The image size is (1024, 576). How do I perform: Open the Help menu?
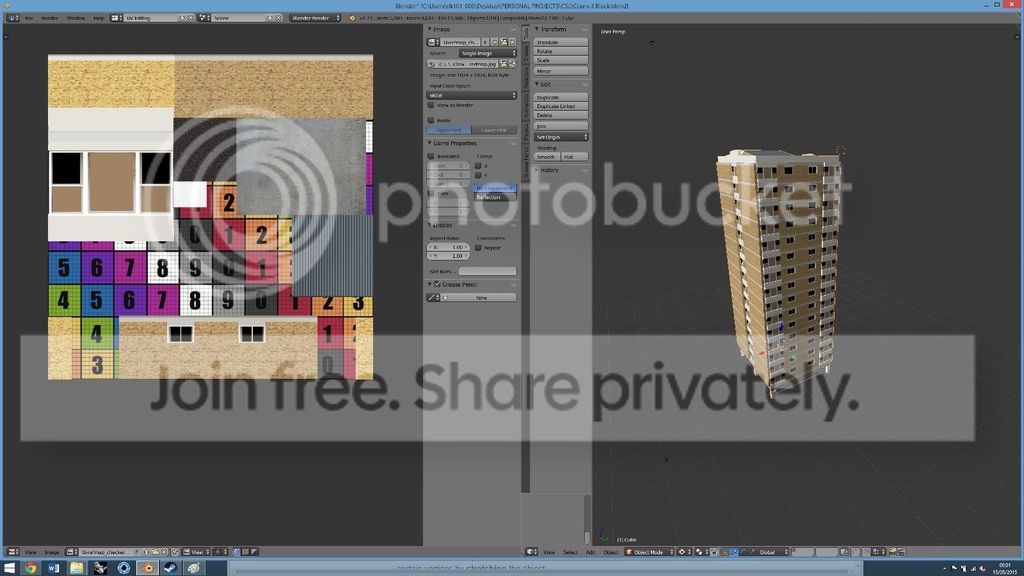(99, 18)
